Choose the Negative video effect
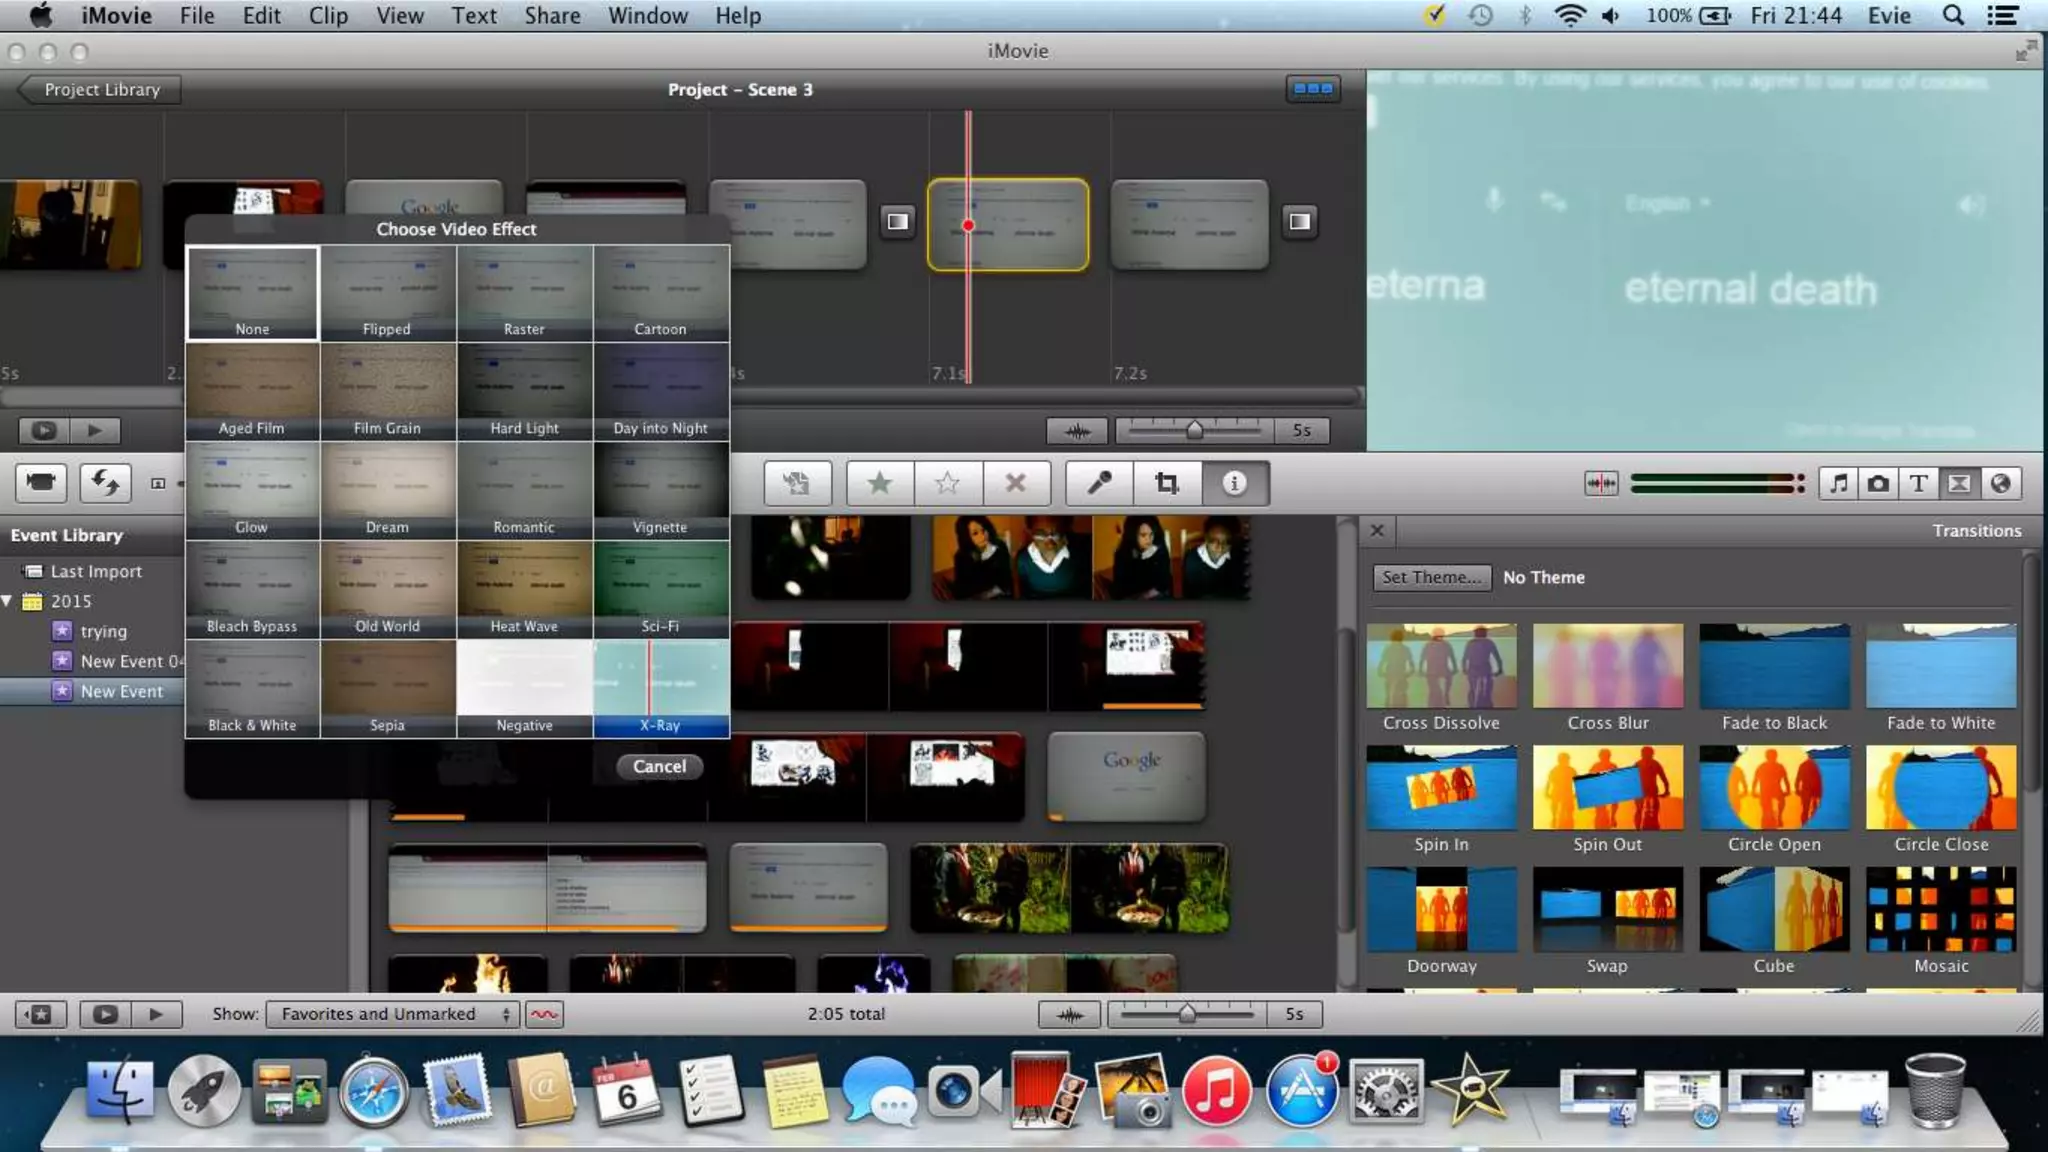 click(524, 688)
